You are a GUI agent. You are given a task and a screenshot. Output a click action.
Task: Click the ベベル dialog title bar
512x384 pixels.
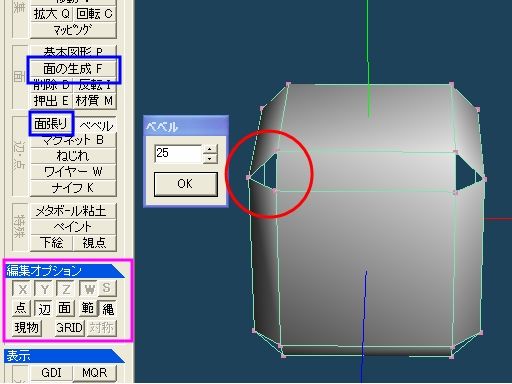click(186, 126)
